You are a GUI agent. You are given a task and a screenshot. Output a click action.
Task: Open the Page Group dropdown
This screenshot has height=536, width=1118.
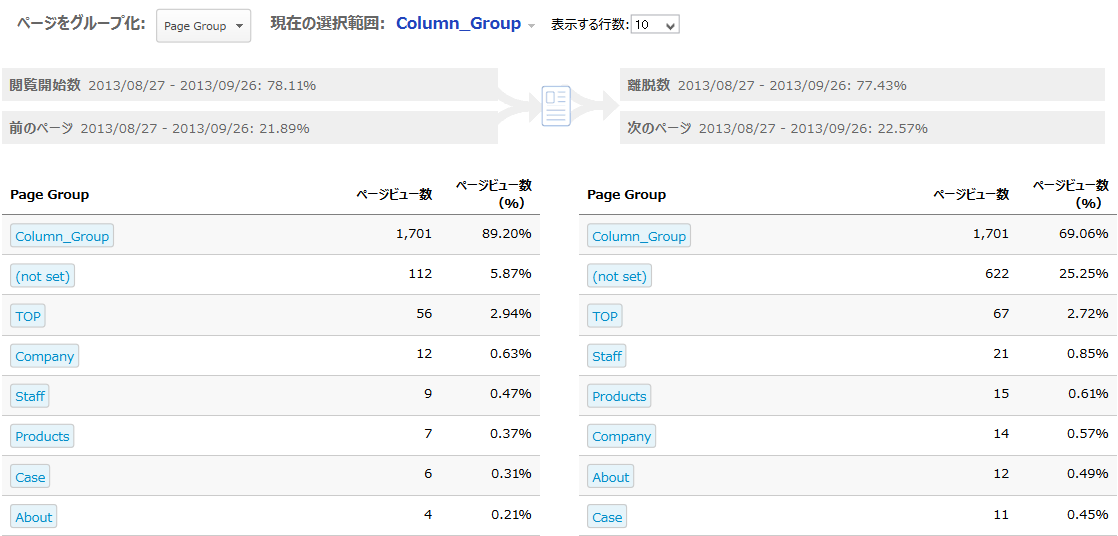pos(204,26)
